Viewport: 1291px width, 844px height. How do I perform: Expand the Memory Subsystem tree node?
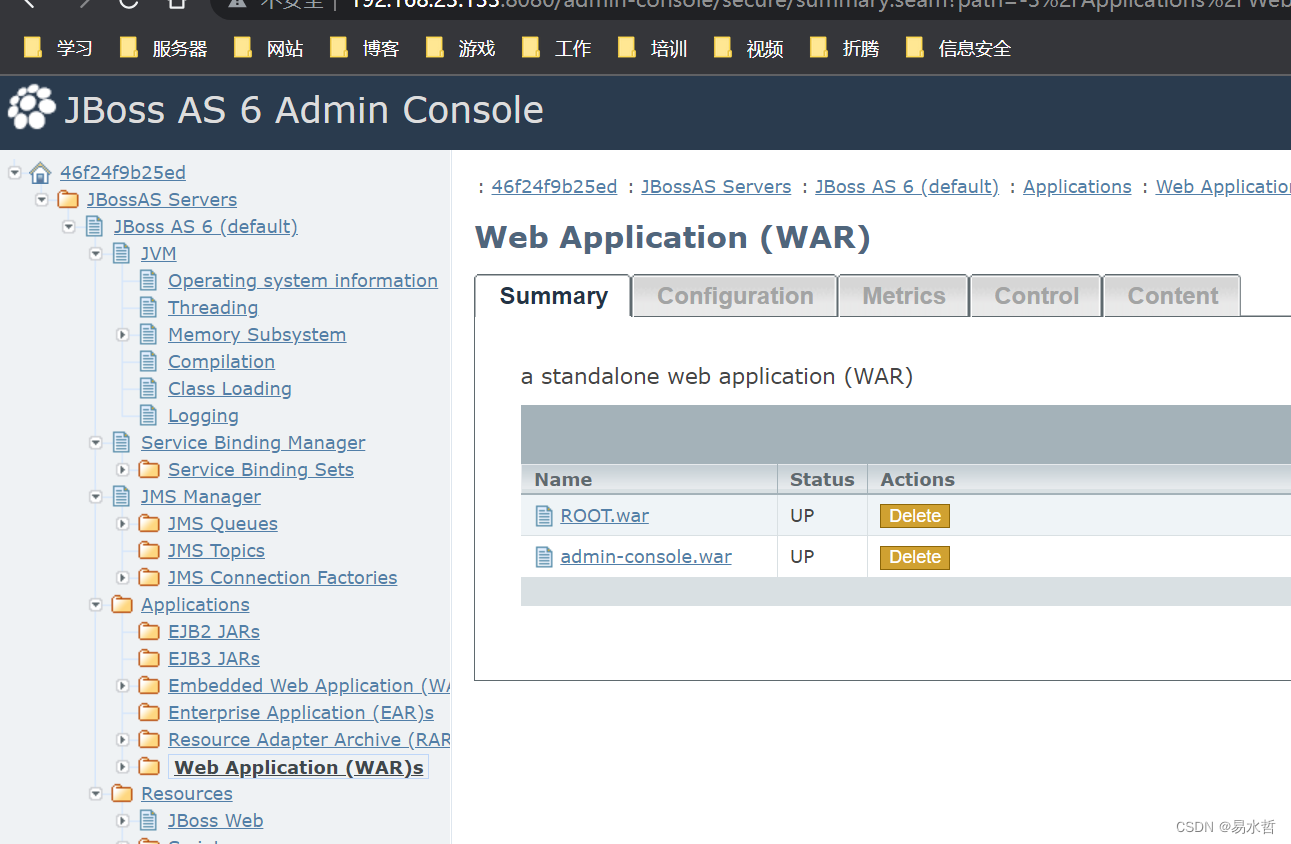pos(123,335)
